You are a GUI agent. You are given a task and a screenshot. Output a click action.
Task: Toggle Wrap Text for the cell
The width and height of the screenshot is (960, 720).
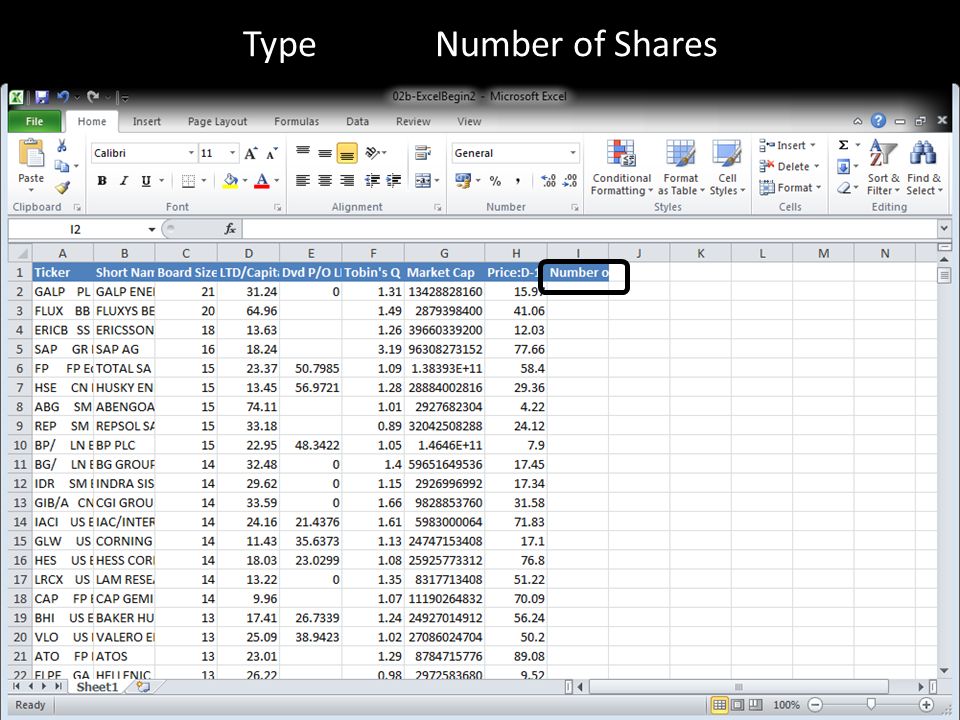click(422, 152)
